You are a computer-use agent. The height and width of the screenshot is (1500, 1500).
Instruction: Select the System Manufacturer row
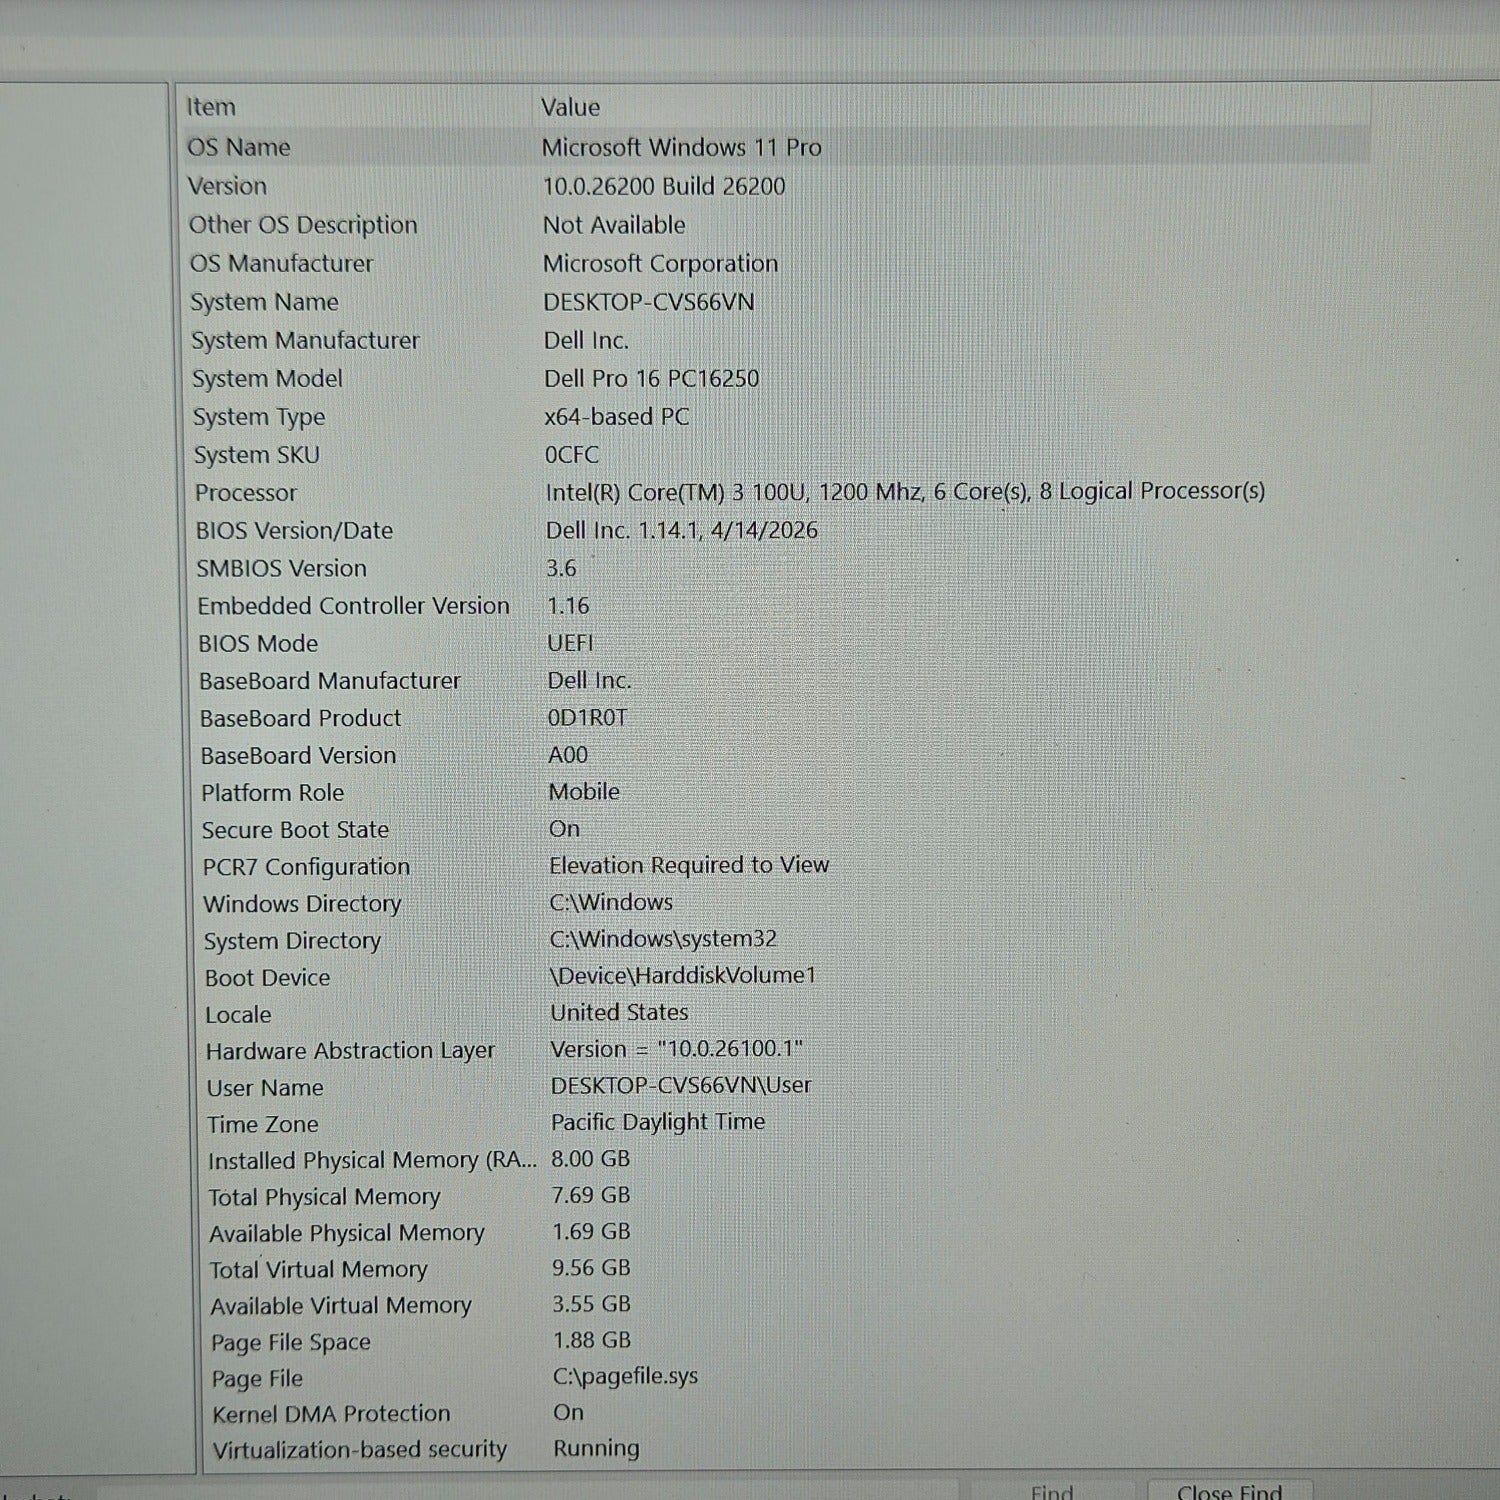pos(305,341)
